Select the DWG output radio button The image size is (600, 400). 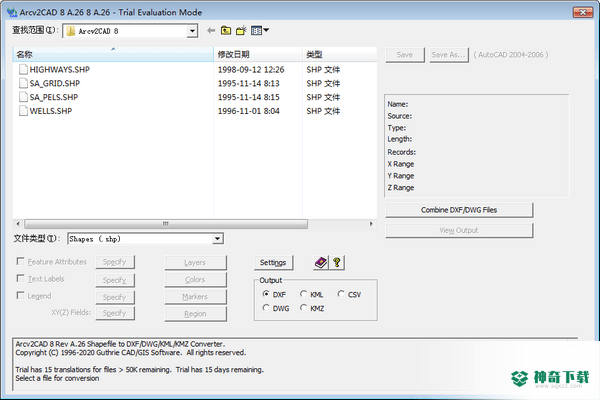coord(266,308)
